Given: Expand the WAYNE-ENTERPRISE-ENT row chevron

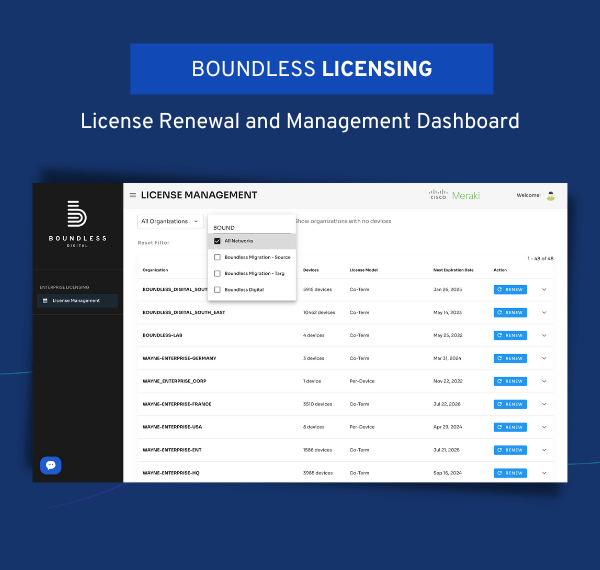Looking at the screenshot, I should point(544,450).
